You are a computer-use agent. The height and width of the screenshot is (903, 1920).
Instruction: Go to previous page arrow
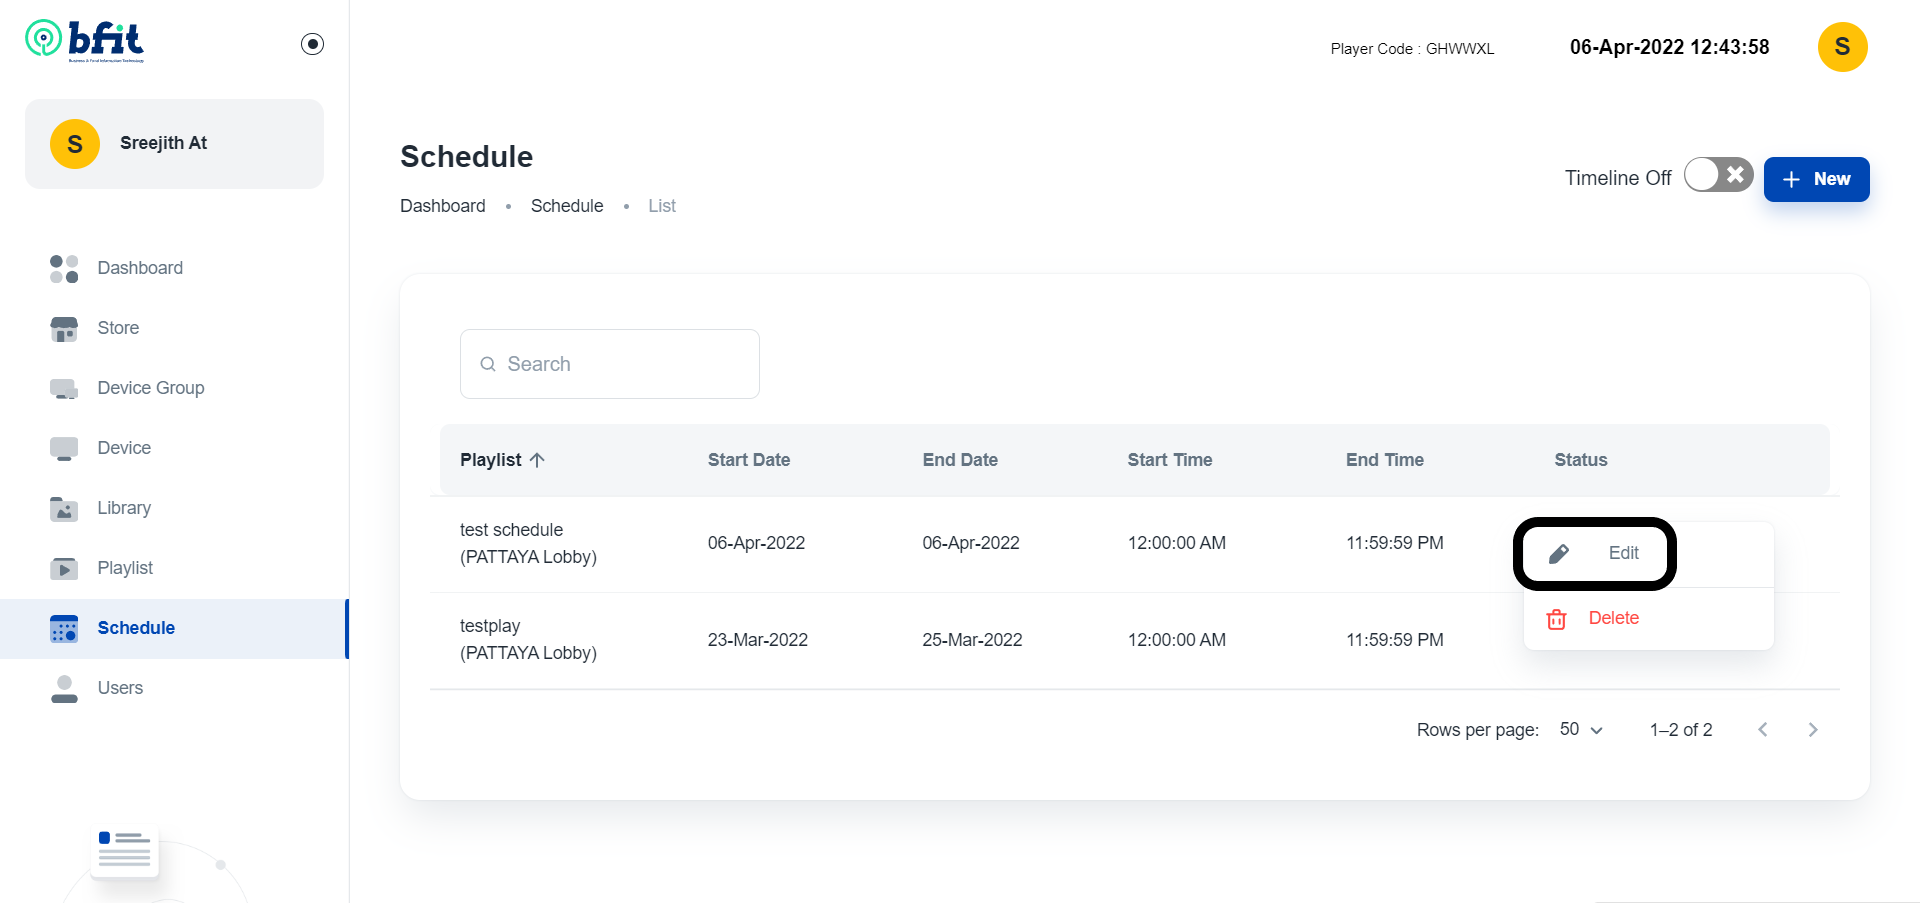(x=1763, y=730)
